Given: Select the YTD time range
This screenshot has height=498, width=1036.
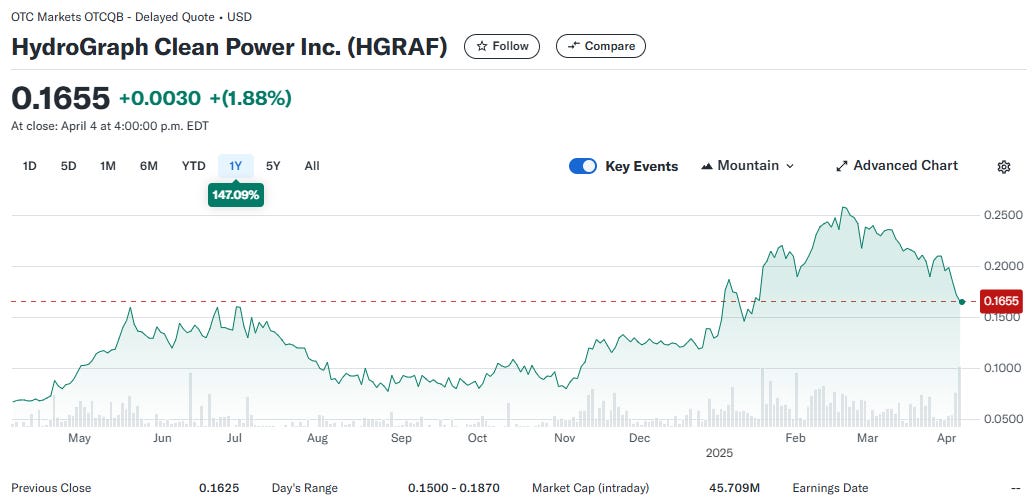Looking at the screenshot, I should 194,166.
